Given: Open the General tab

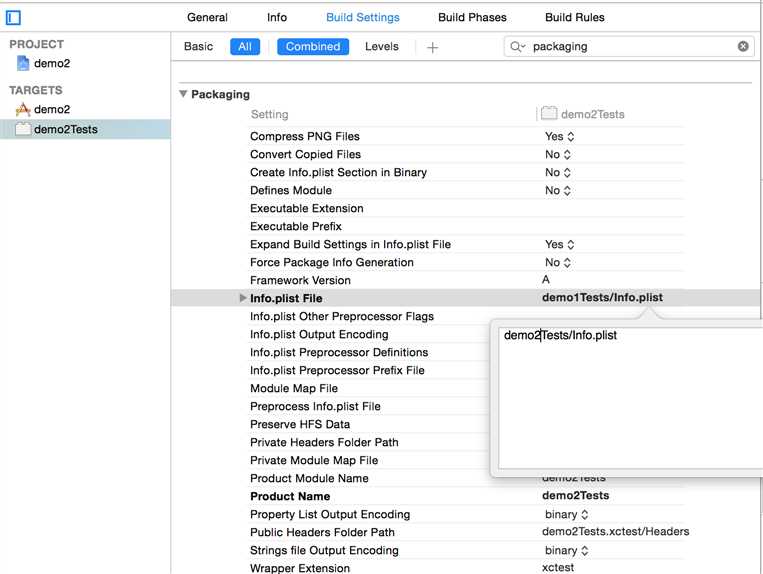Looking at the screenshot, I should [x=207, y=18].
